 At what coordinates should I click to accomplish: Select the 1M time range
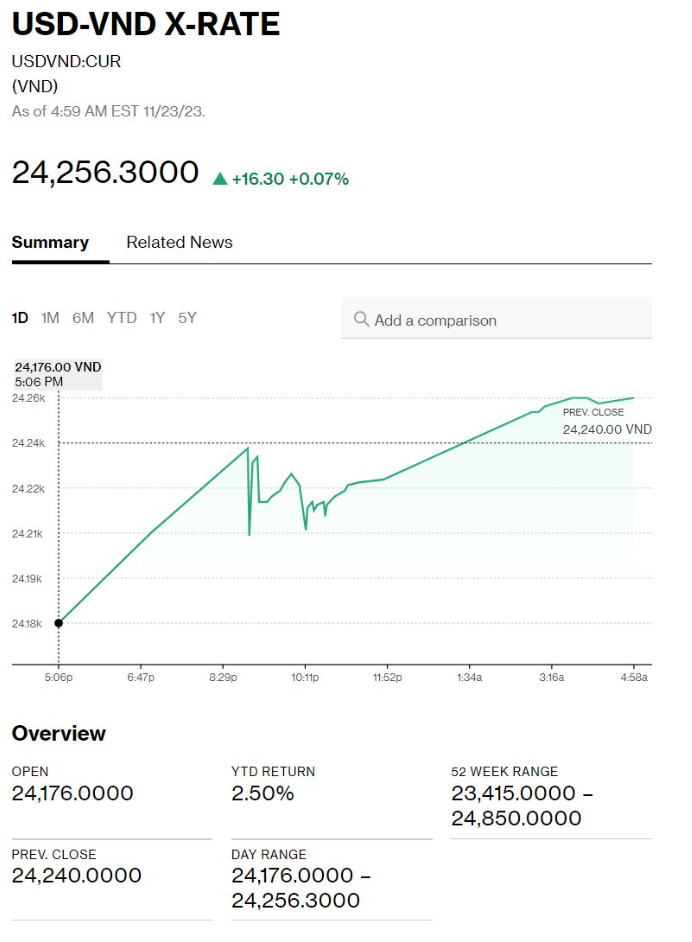pos(50,318)
